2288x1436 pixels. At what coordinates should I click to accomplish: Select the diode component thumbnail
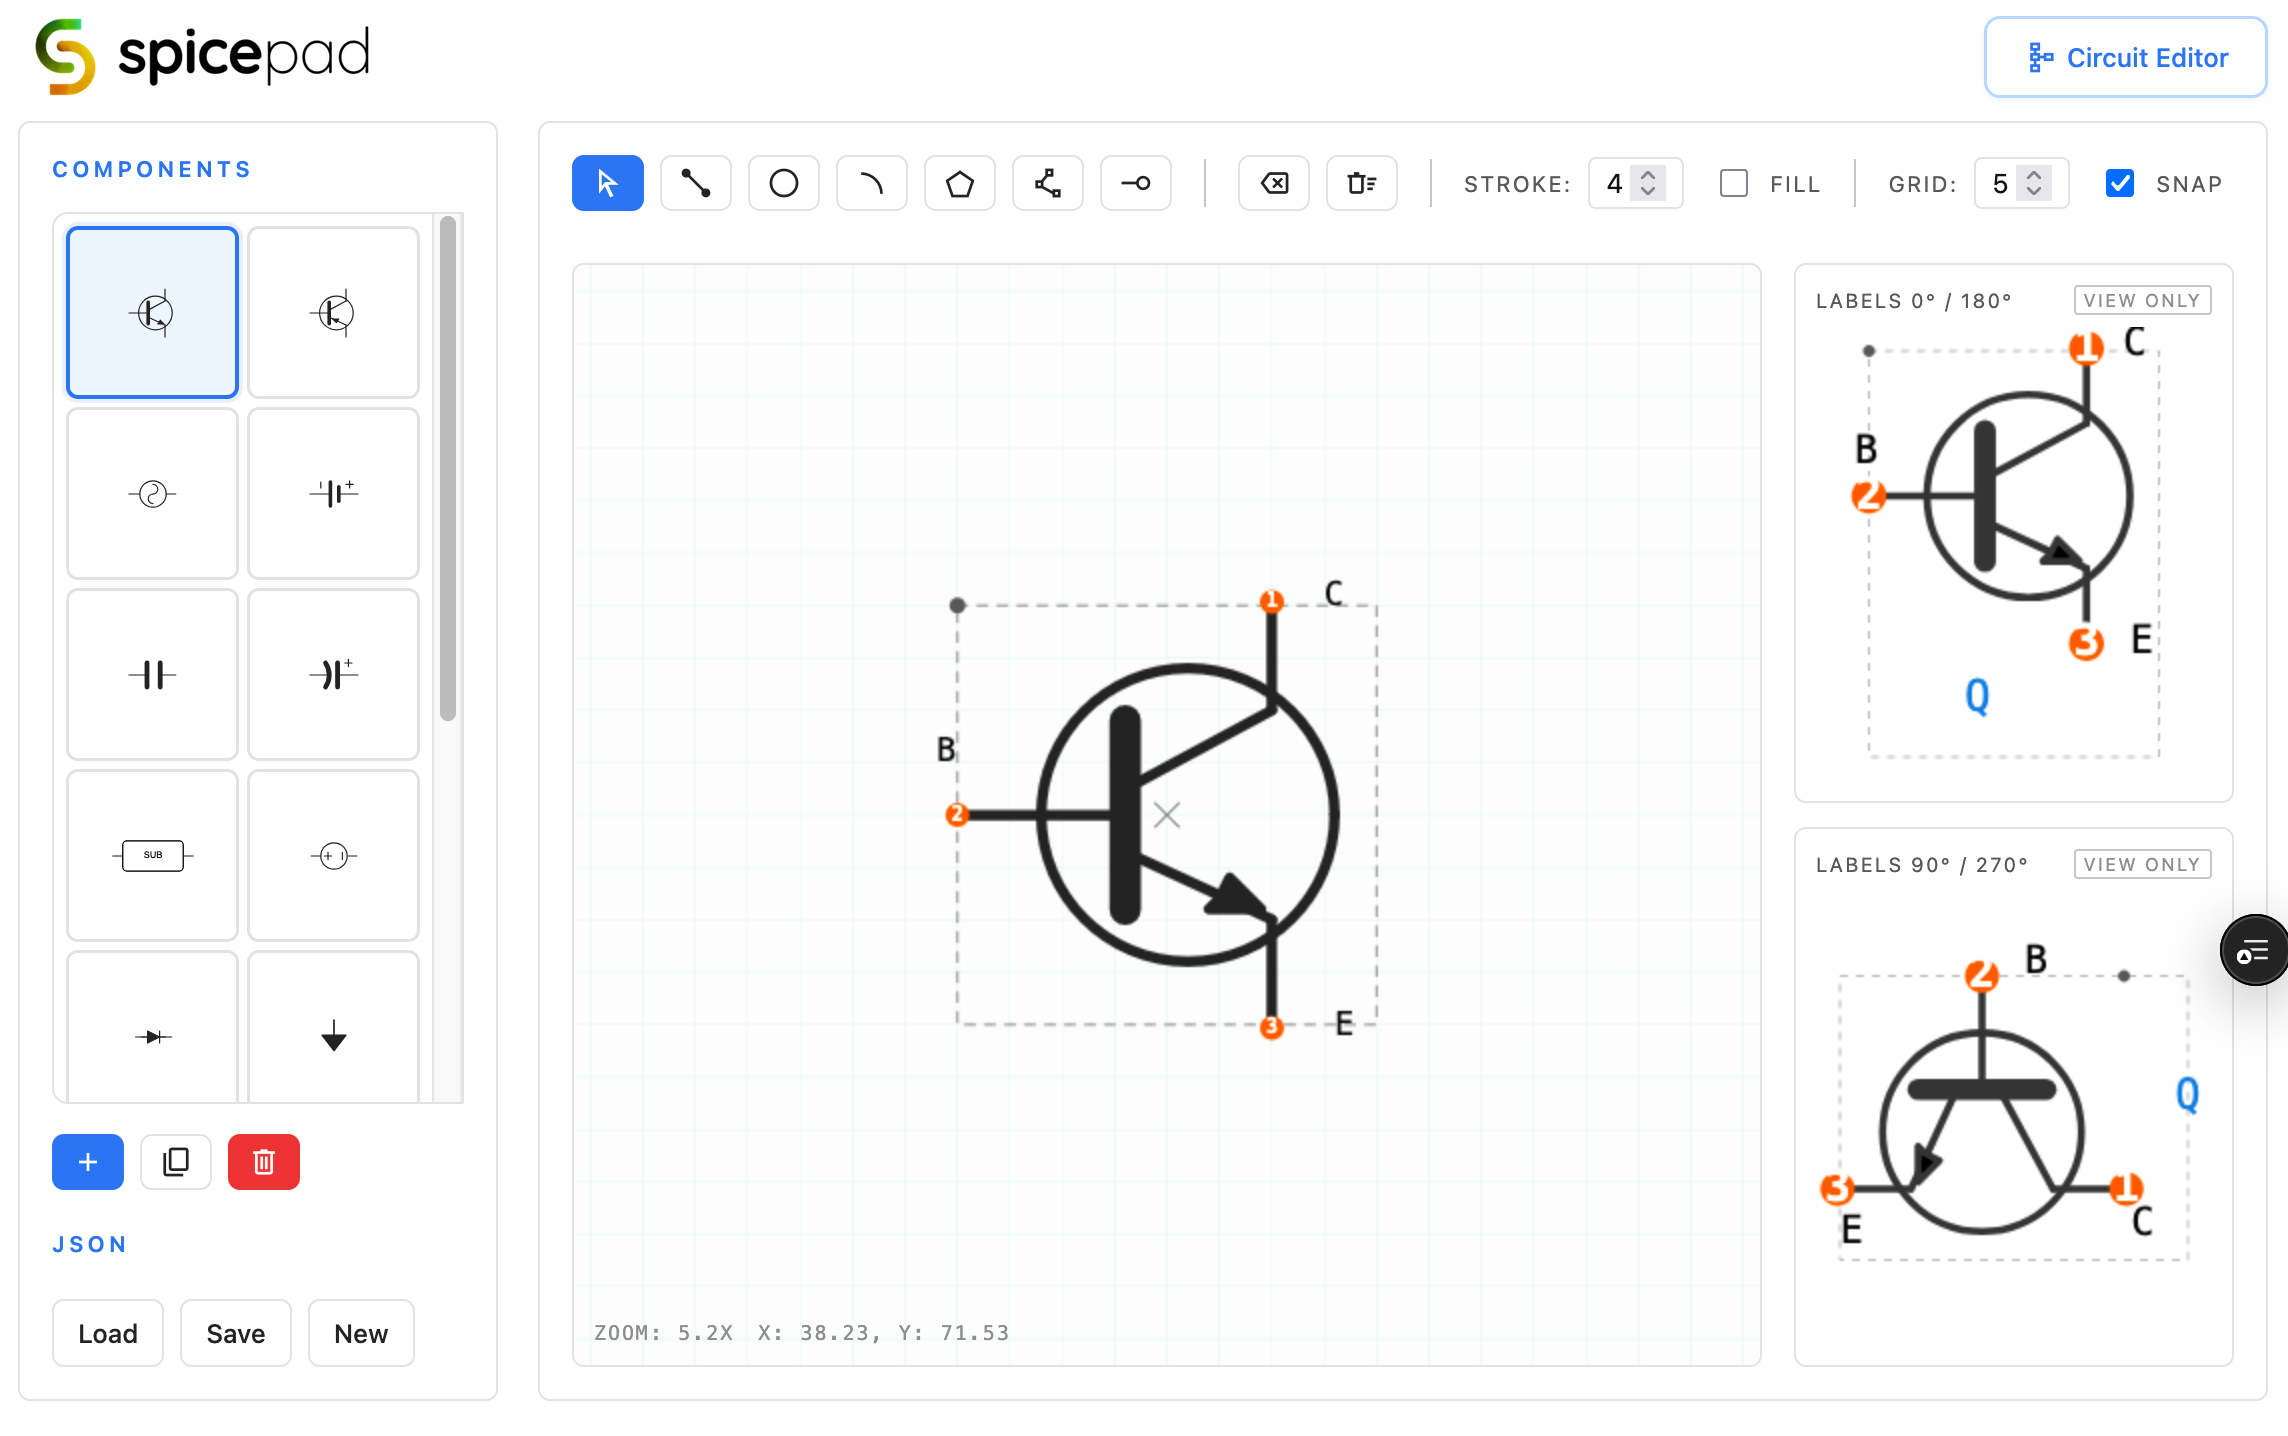click(152, 1027)
